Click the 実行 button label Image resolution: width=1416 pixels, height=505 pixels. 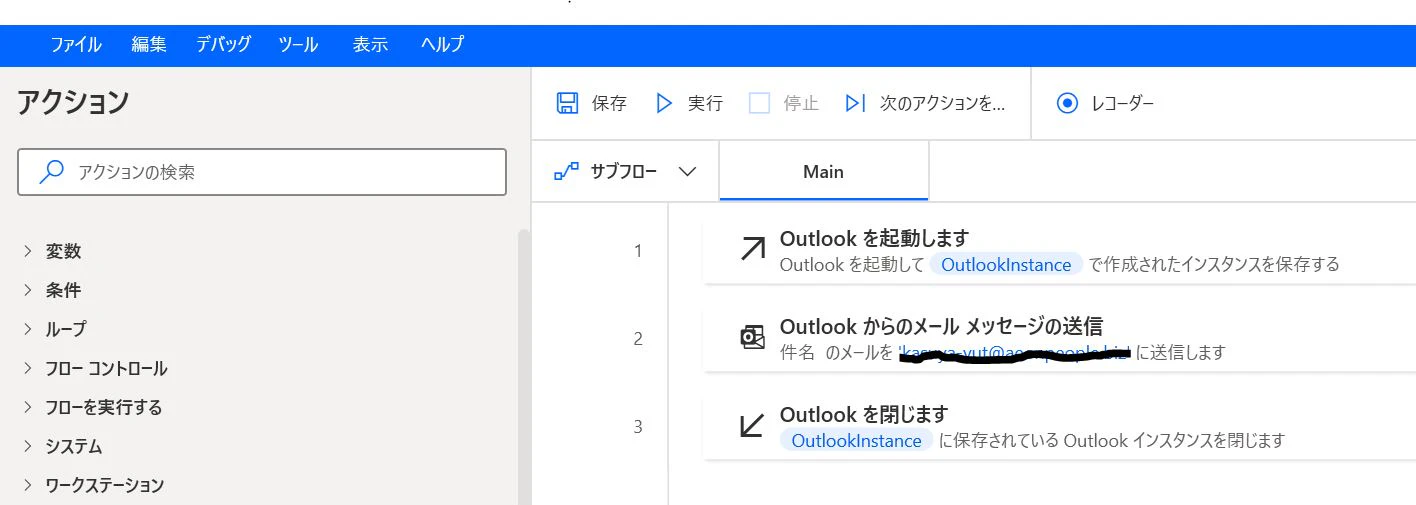click(705, 103)
